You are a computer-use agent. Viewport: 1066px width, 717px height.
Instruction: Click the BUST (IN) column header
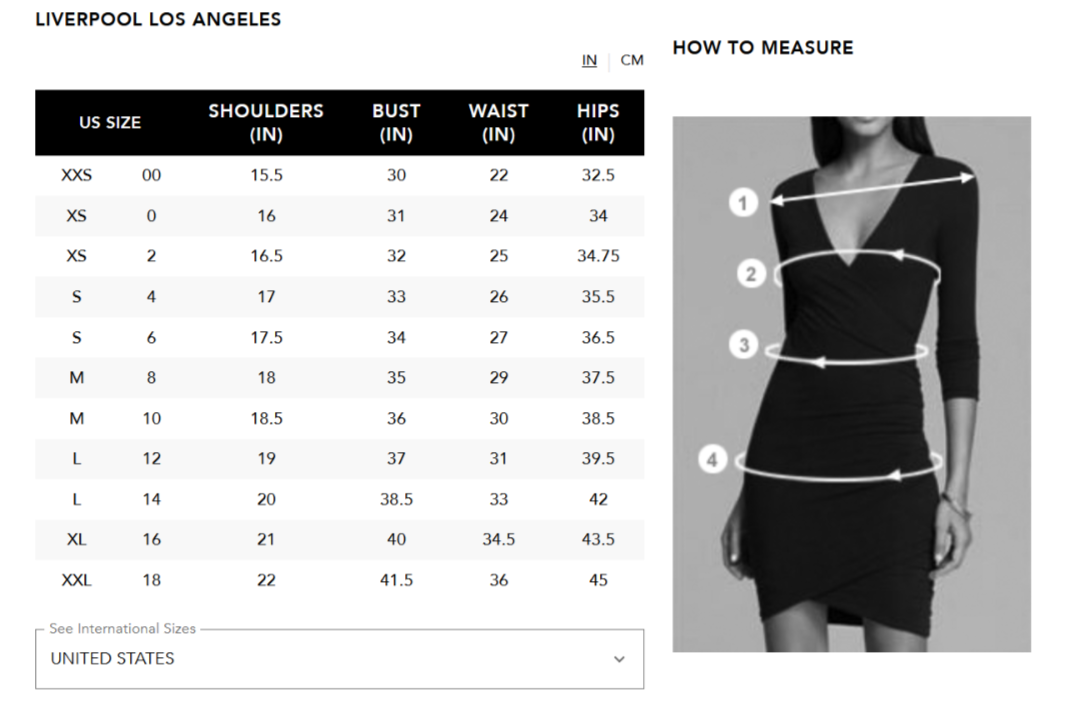tap(396, 123)
